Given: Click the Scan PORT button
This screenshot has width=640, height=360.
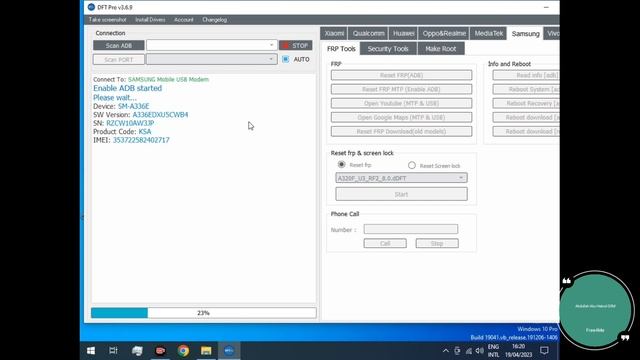Looking at the screenshot, I should [118, 60].
